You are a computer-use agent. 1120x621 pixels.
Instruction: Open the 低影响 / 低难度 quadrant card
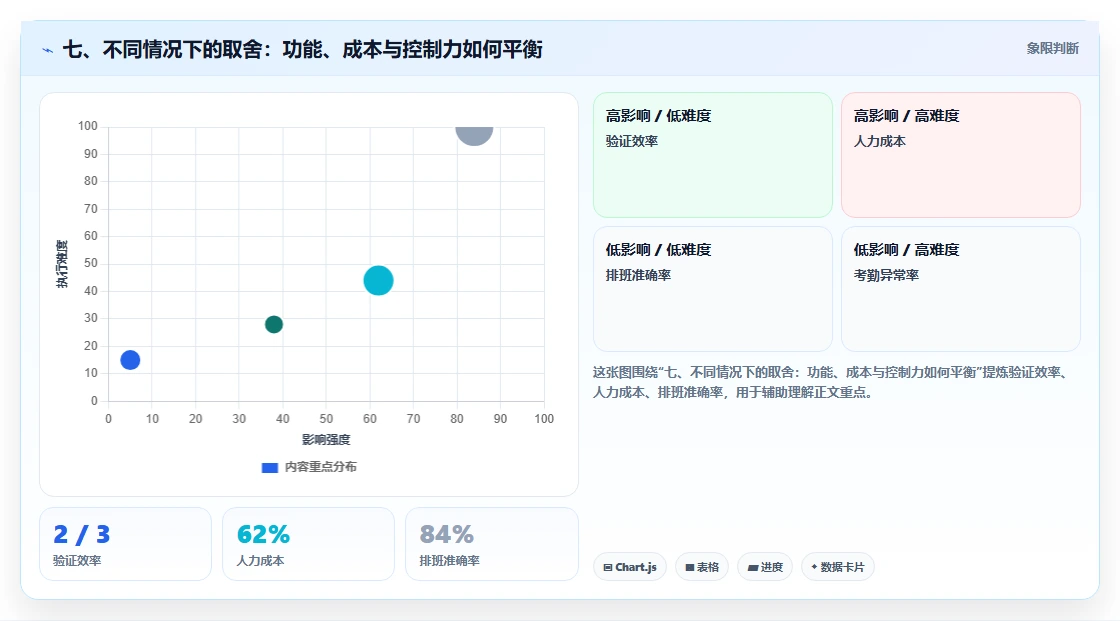click(x=713, y=289)
